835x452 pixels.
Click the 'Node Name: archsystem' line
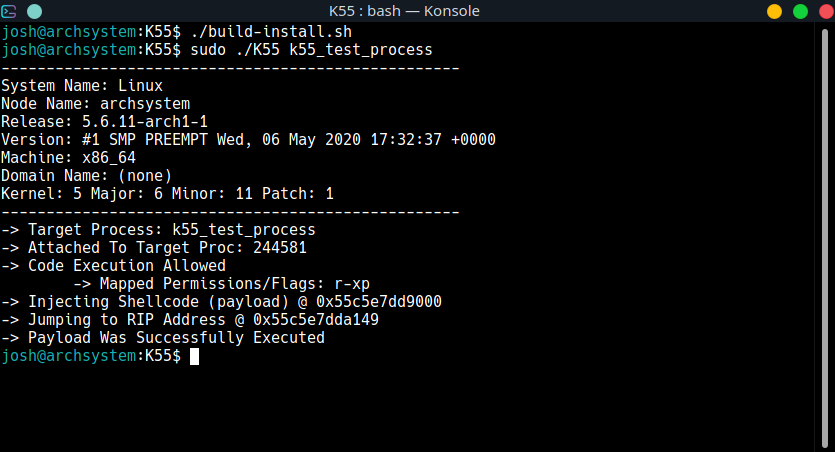[x=95, y=104]
